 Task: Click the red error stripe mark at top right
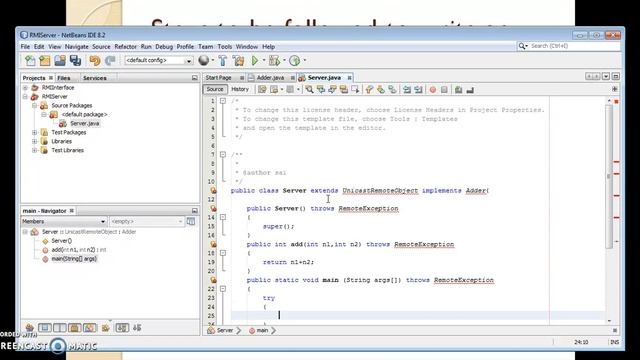(x=616, y=101)
